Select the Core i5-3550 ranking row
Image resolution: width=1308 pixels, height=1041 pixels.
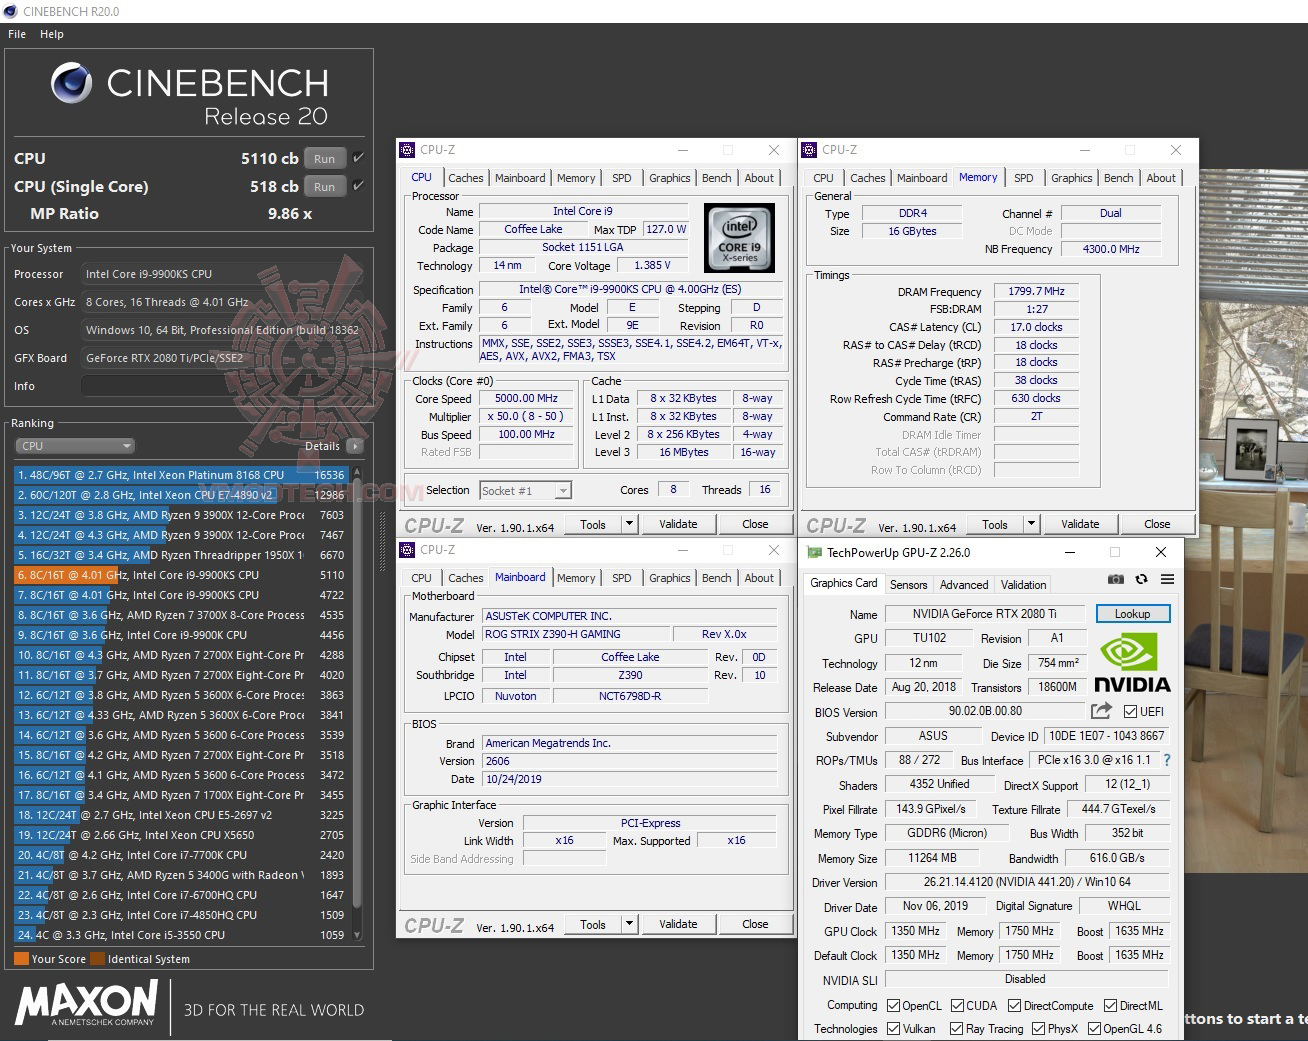pyautogui.click(x=181, y=935)
